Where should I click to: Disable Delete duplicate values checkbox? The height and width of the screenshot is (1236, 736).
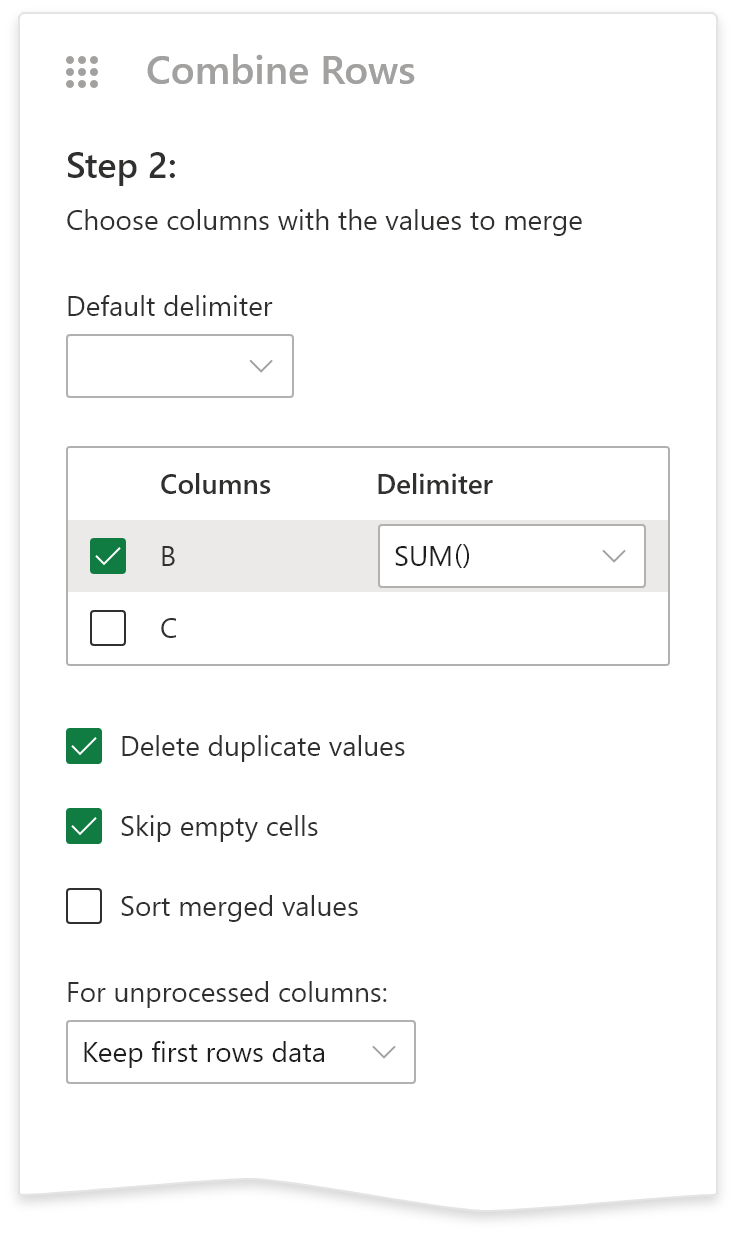coord(84,747)
